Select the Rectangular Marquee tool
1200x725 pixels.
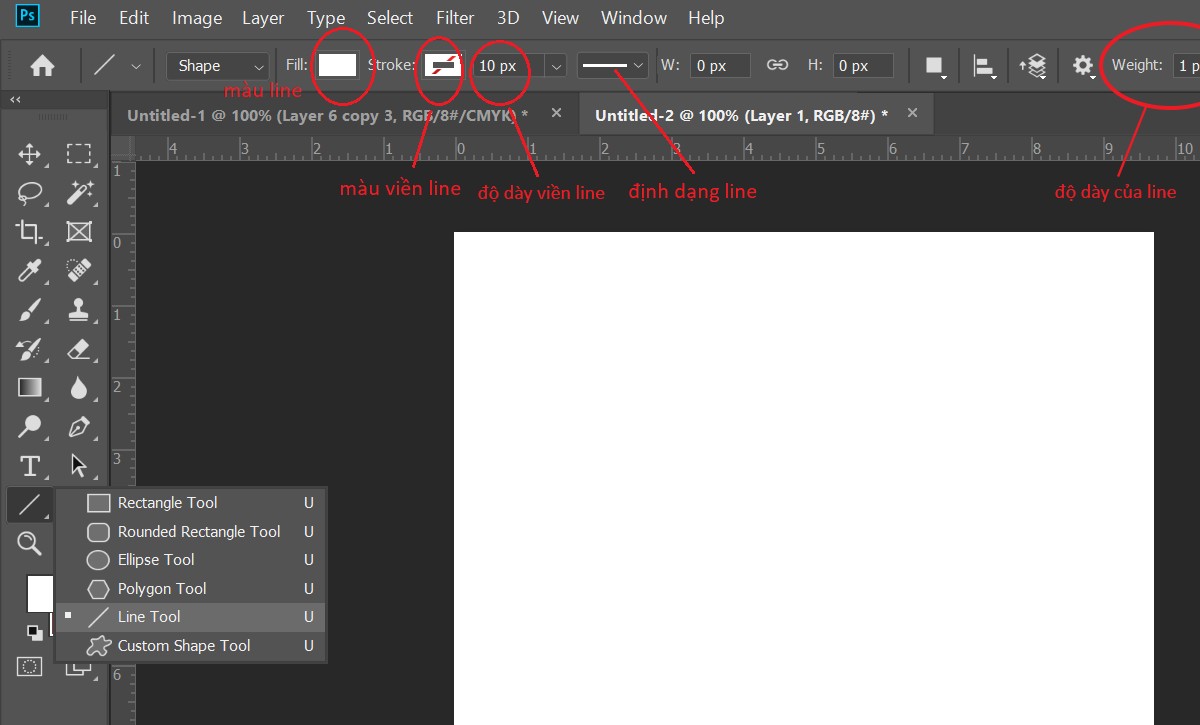[80, 154]
